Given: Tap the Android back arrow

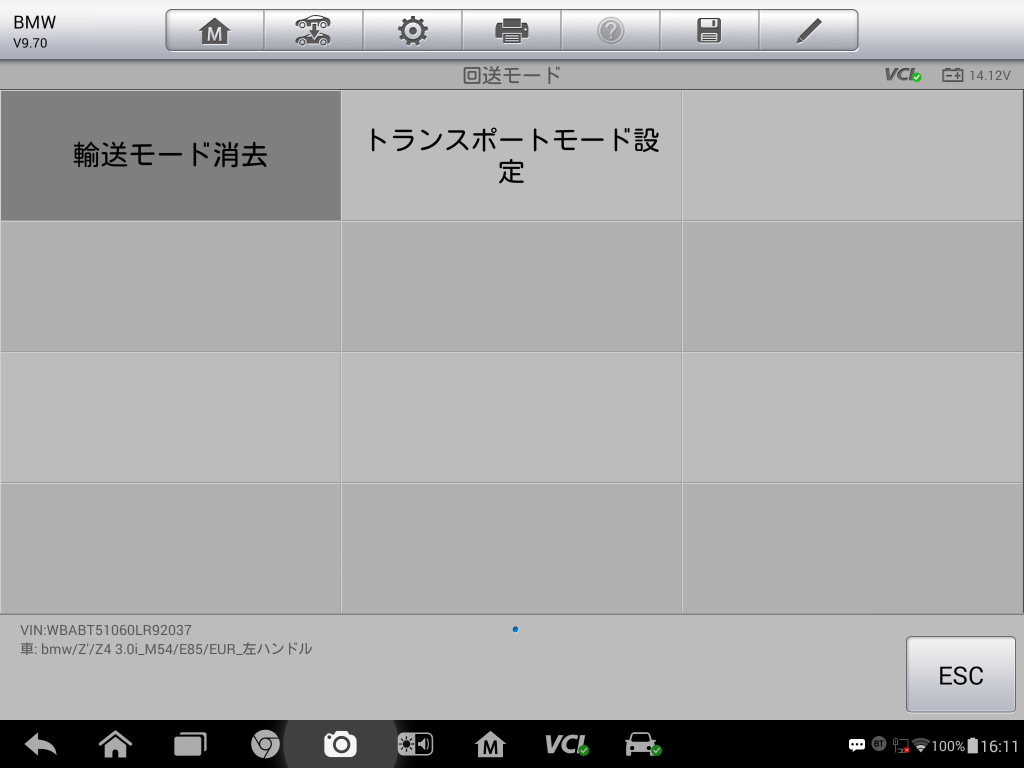Looking at the screenshot, I should click(40, 744).
